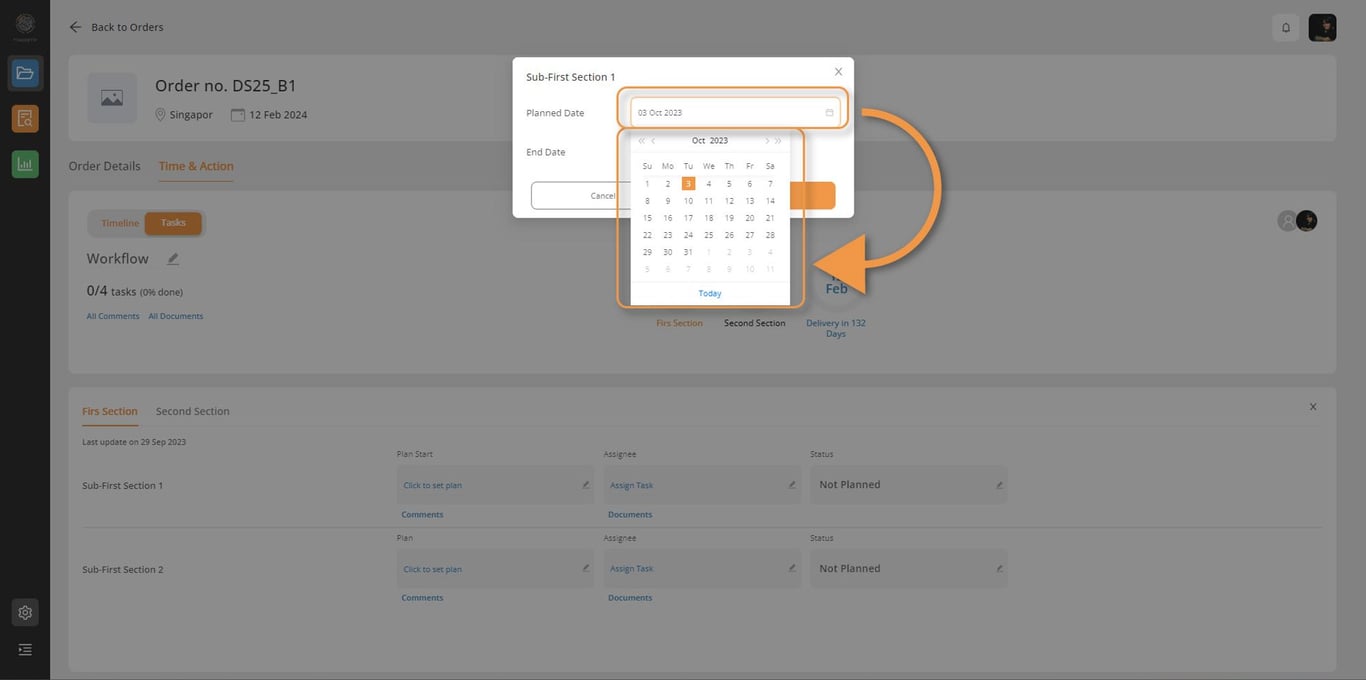This screenshot has height=680, width=1366.
Task: Open Comments for Sub-First Section 2
Action: 422,598
